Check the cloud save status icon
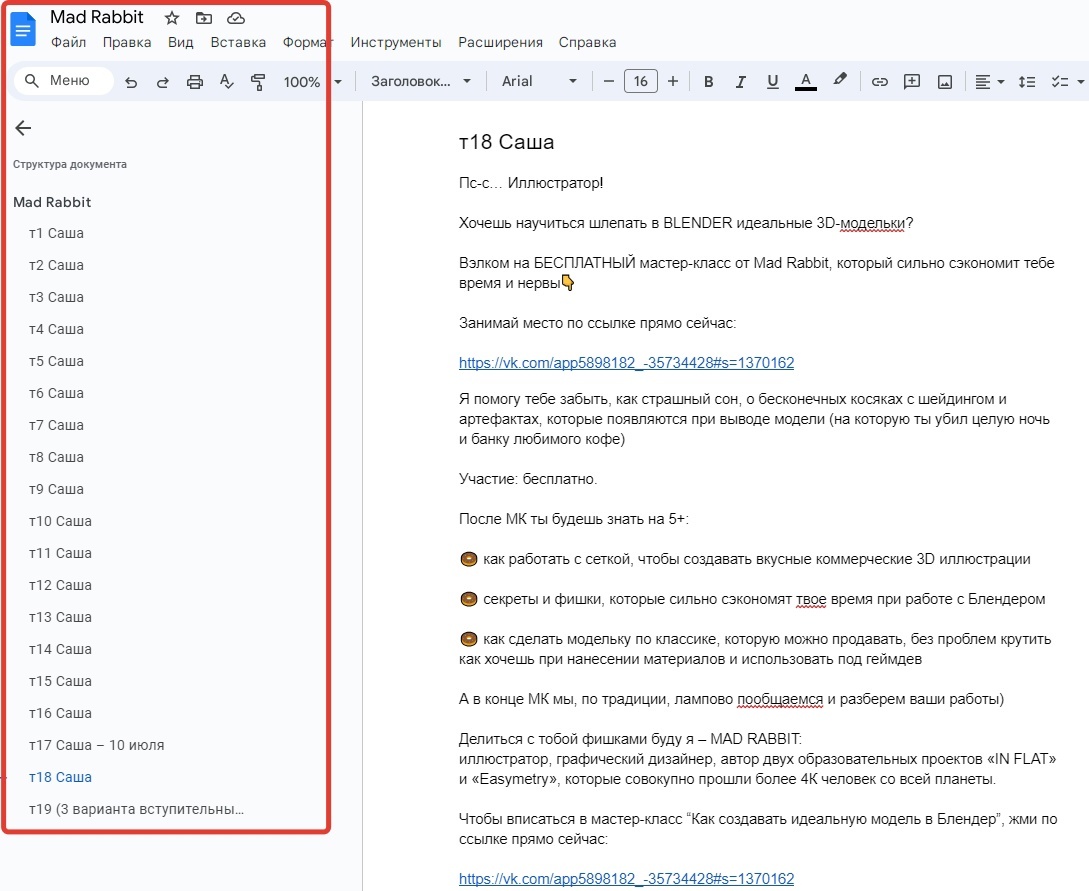Viewport: 1089px width, 891px height. (236, 18)
